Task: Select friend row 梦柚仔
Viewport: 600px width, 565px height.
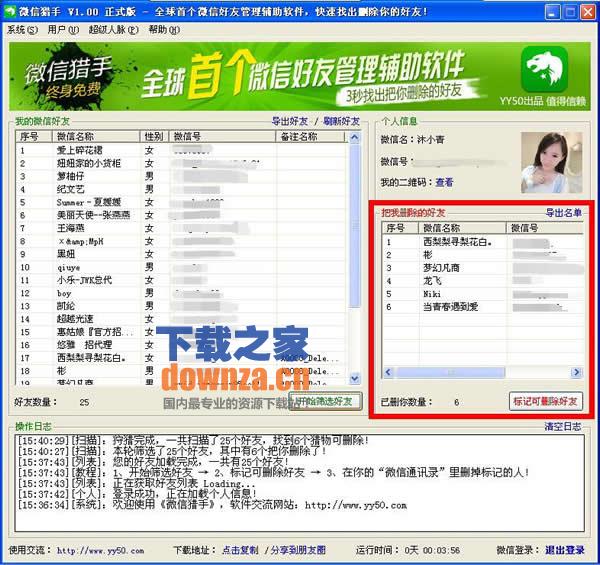Action: 182,176
